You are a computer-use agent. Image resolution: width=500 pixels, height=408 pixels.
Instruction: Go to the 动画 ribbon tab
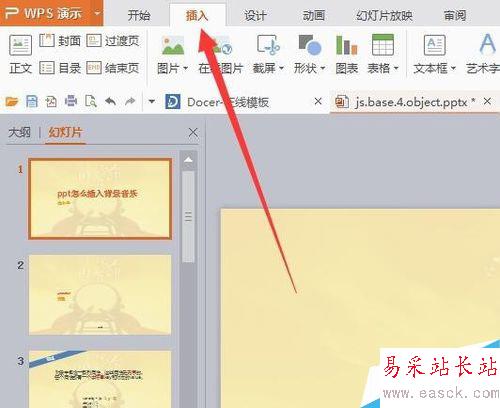tap(313, 15)
